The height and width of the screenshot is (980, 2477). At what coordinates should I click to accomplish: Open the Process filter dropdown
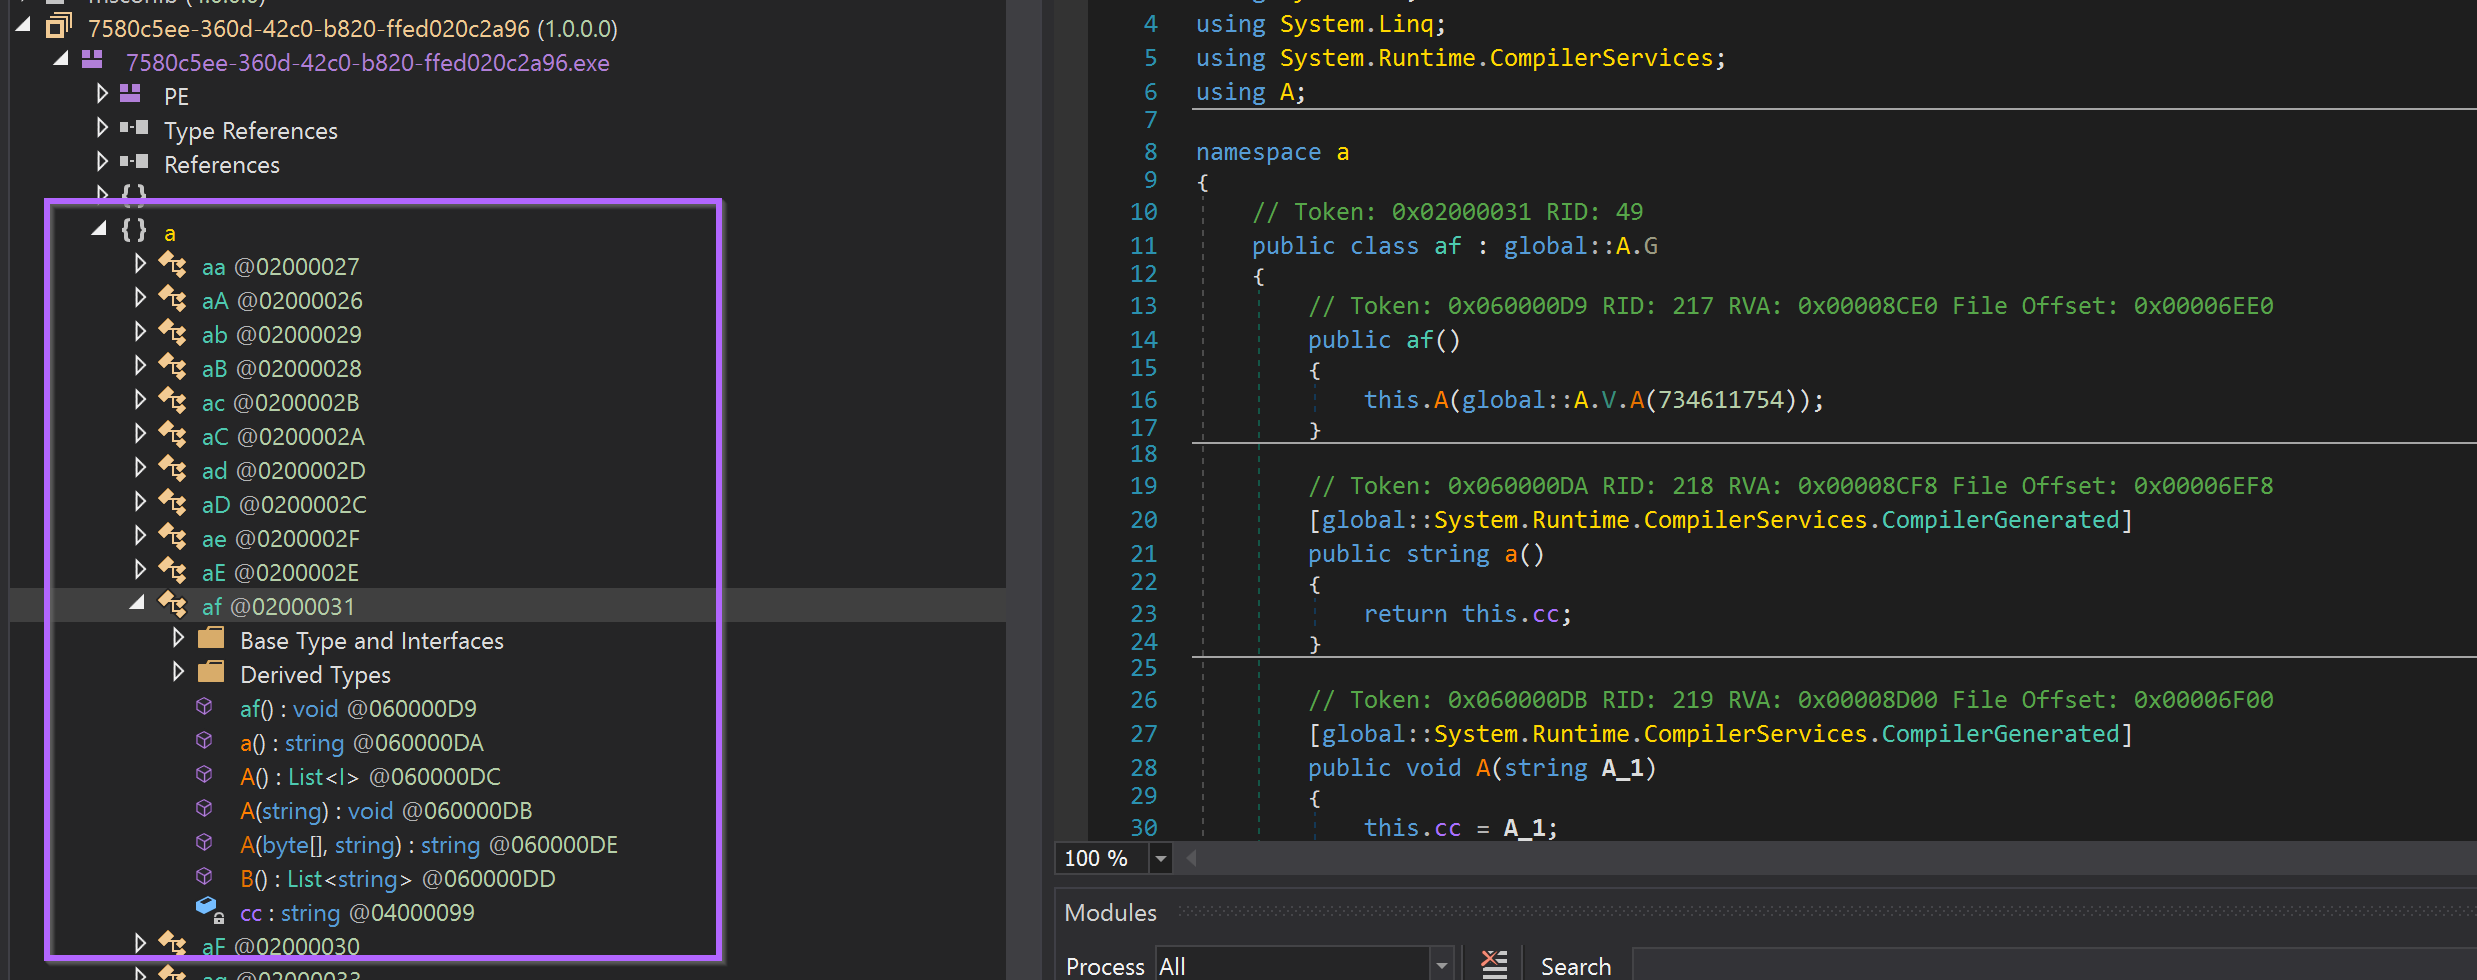[x=1441, y=965]
